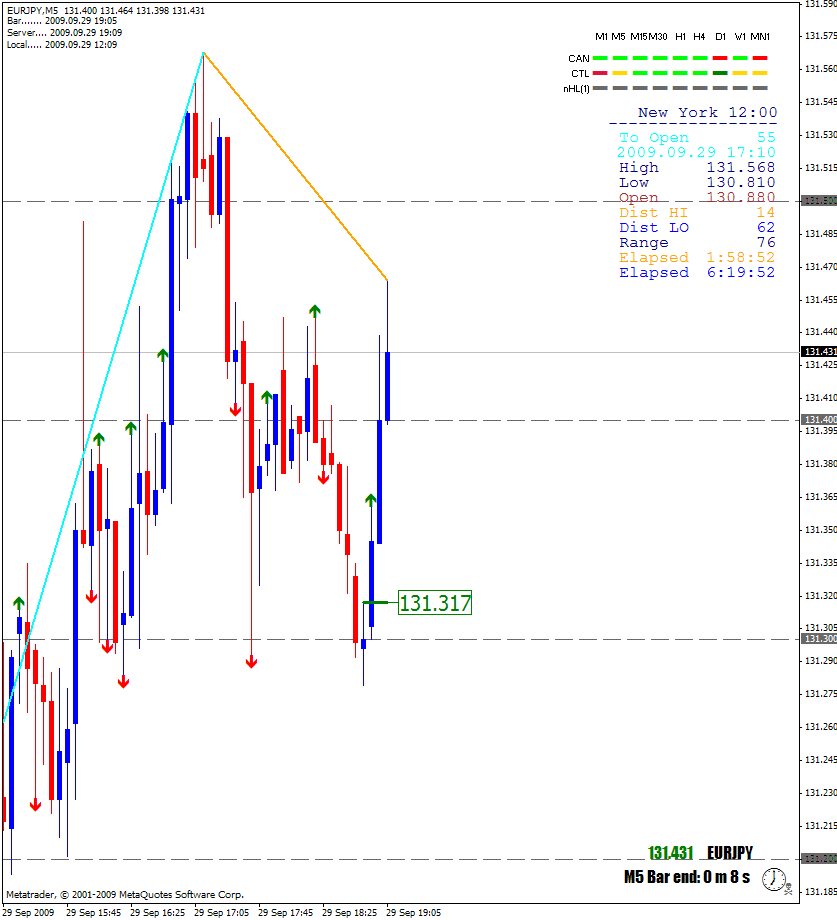The width and height of the screenshot is (837, 920).
Task: Click the CAN row label
Action: [x=578, y=59]
